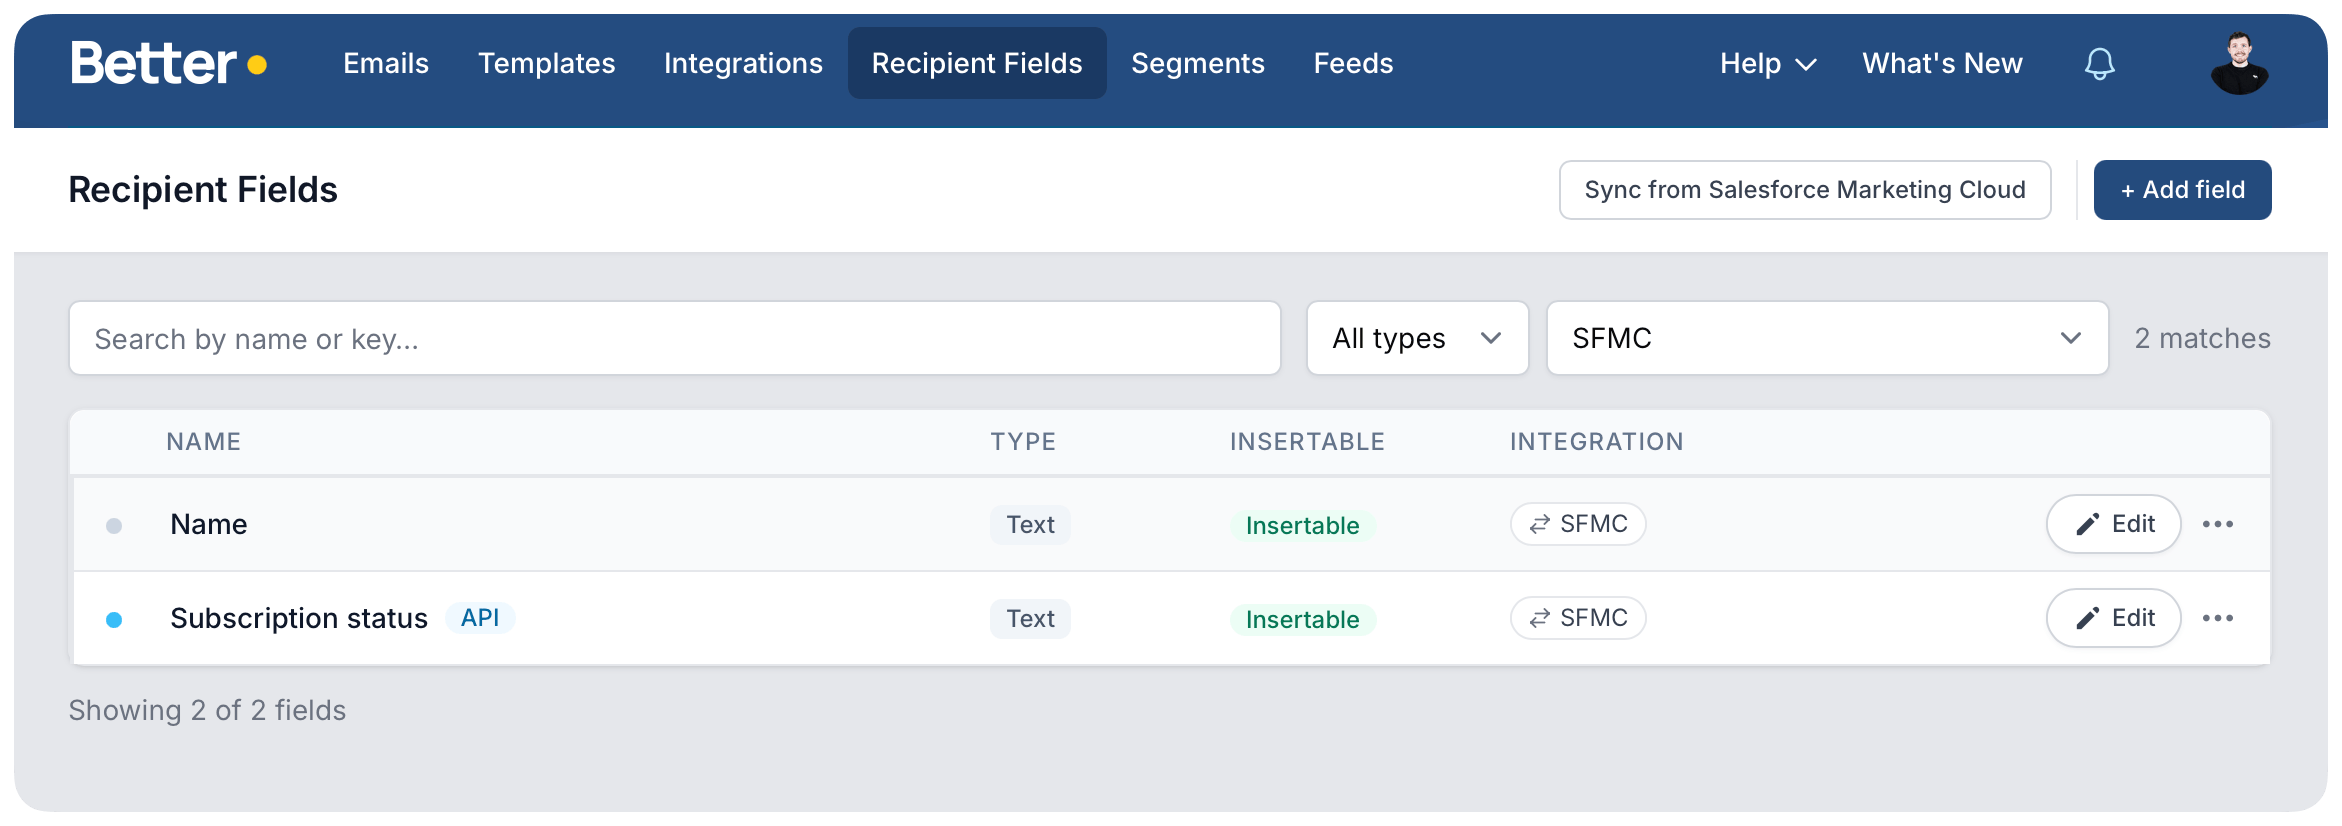Click the Recipient Fields page heading
This screenshot has width=2342, height=826.
pos(203,190)
